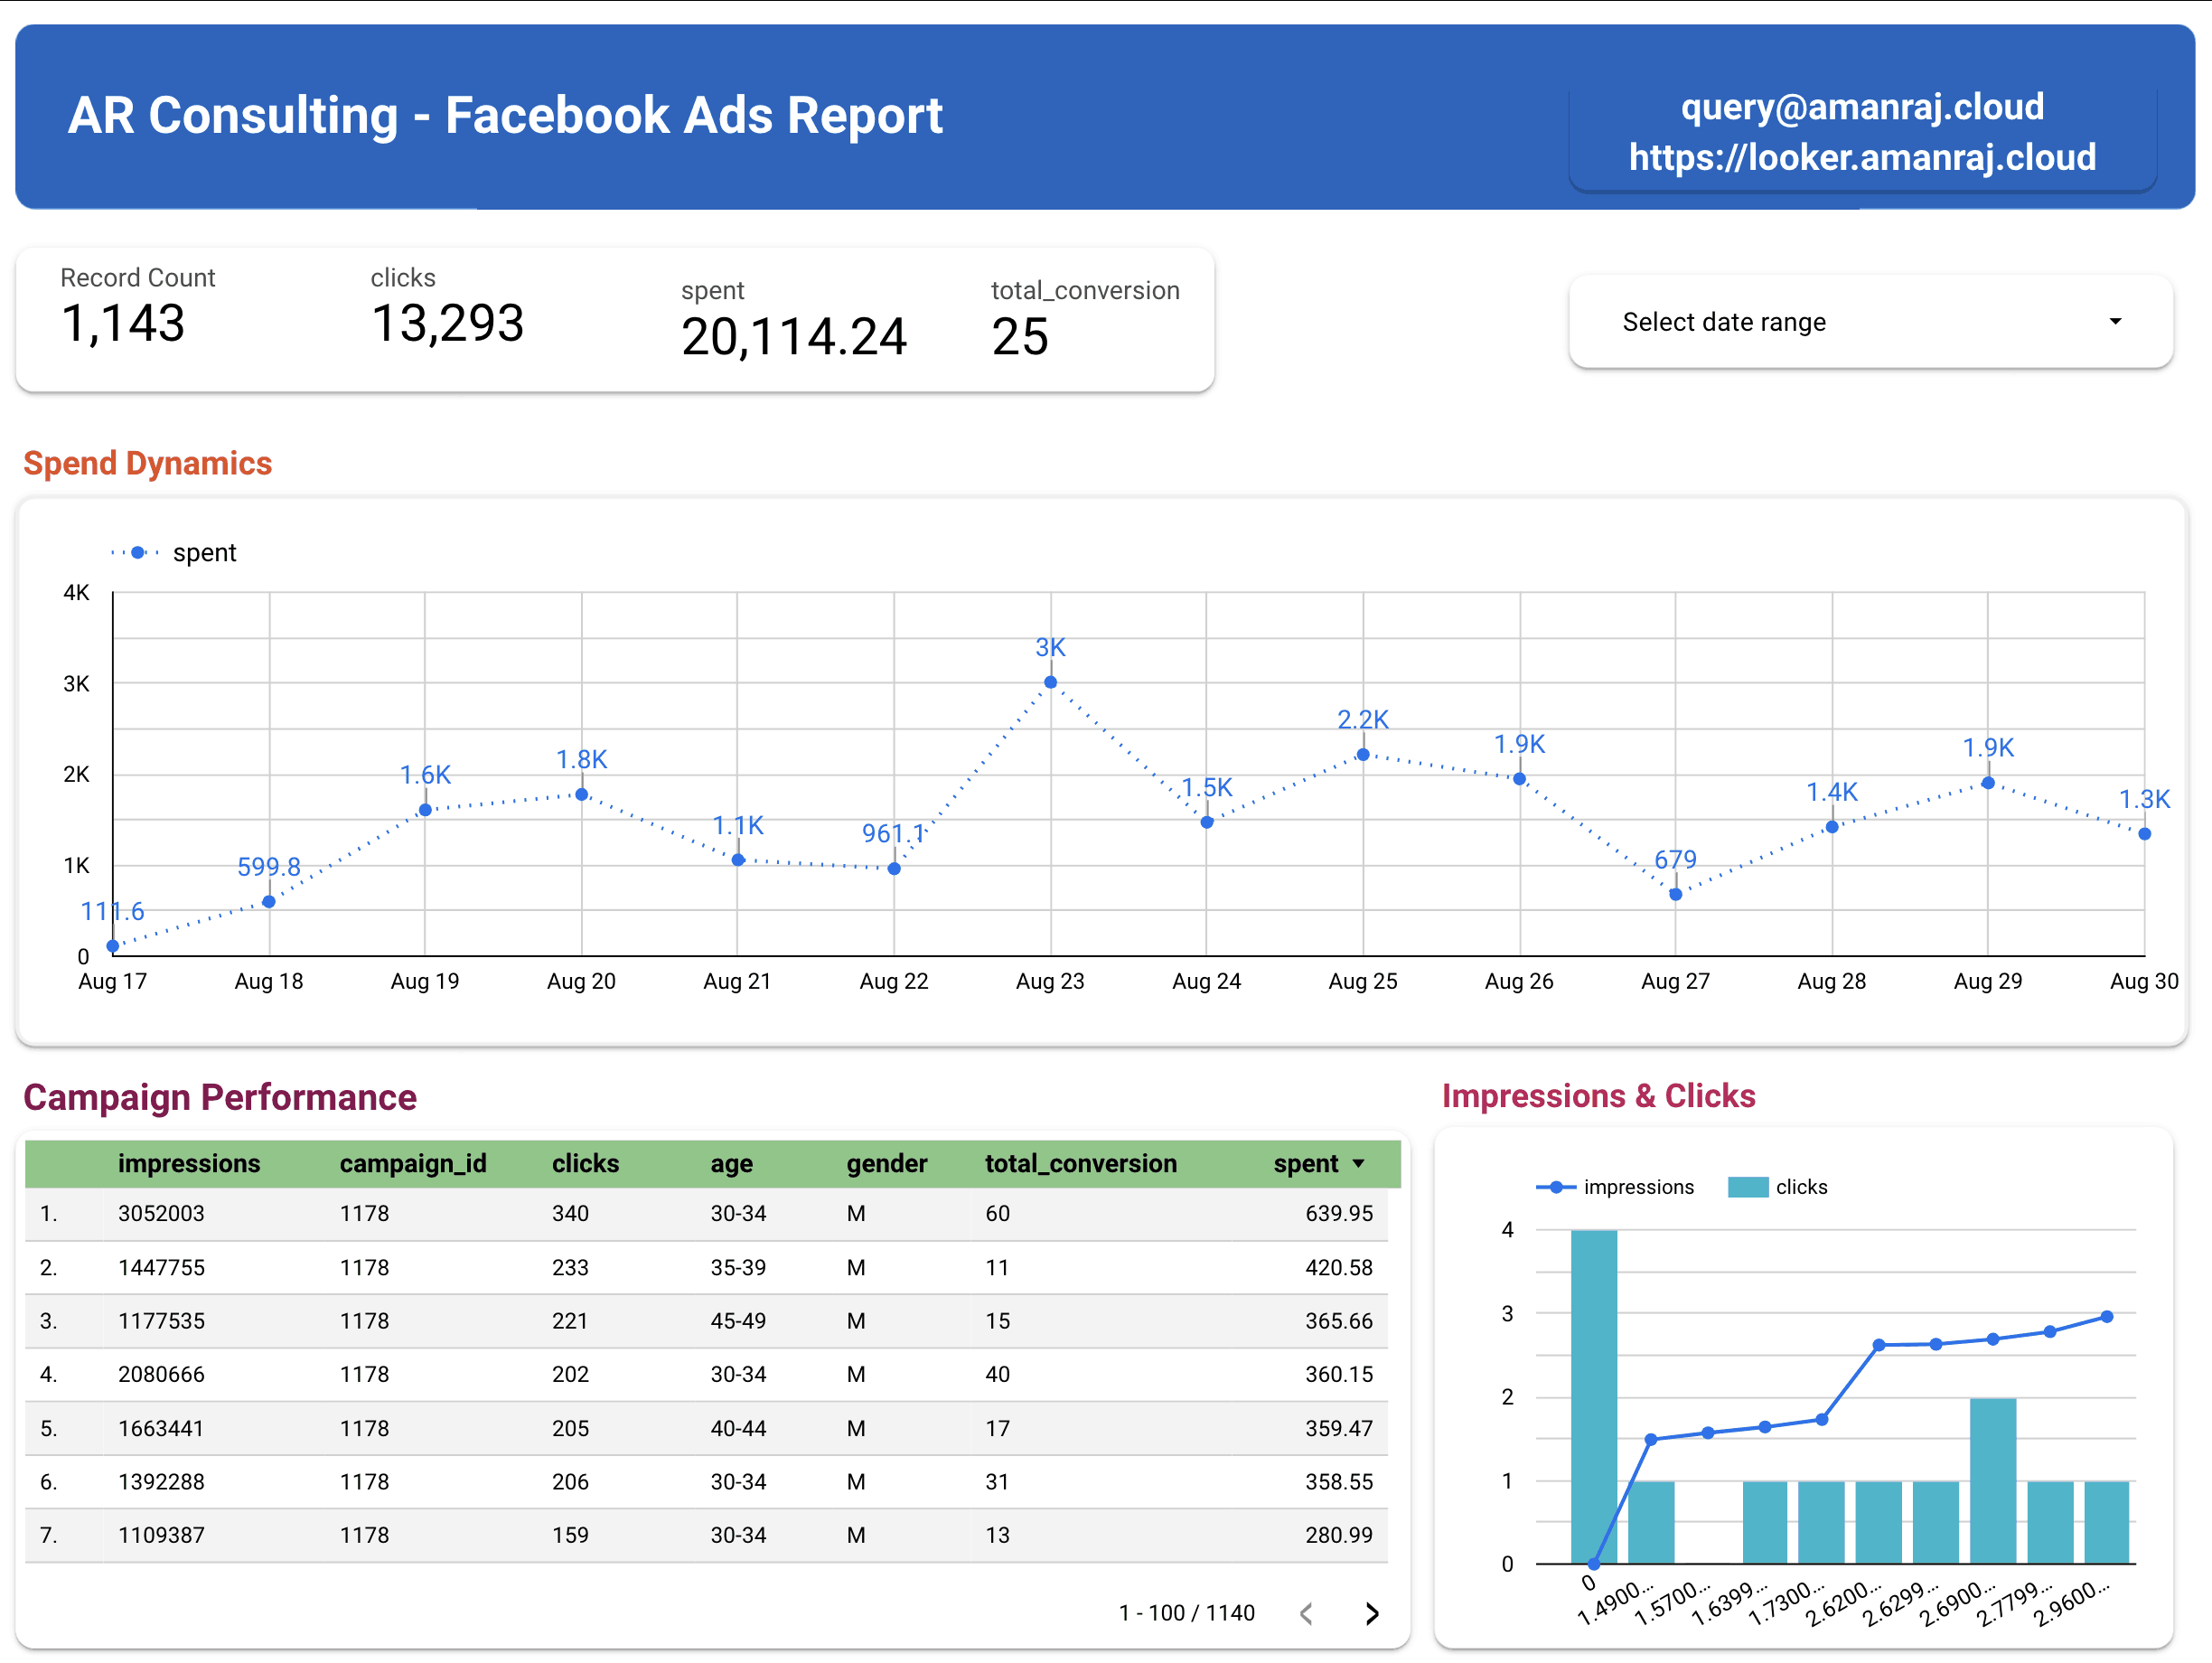Click the impressions legend line marker
The width and height of the screenshot is (2212, 1663).
pyautogui.click(x=1556, y=1186)
